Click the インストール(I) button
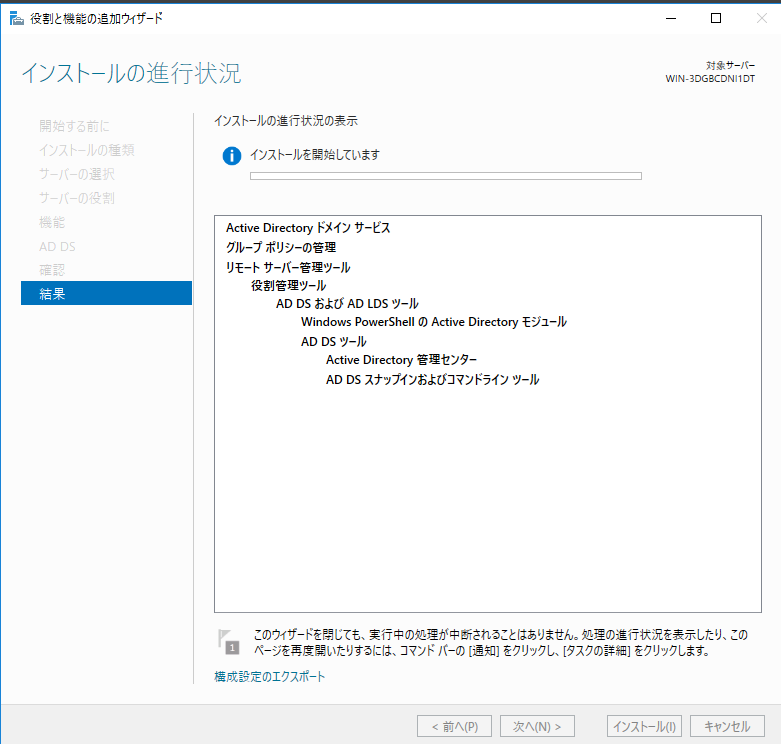This screenshot has width=781, height=744. click(644, 727)
